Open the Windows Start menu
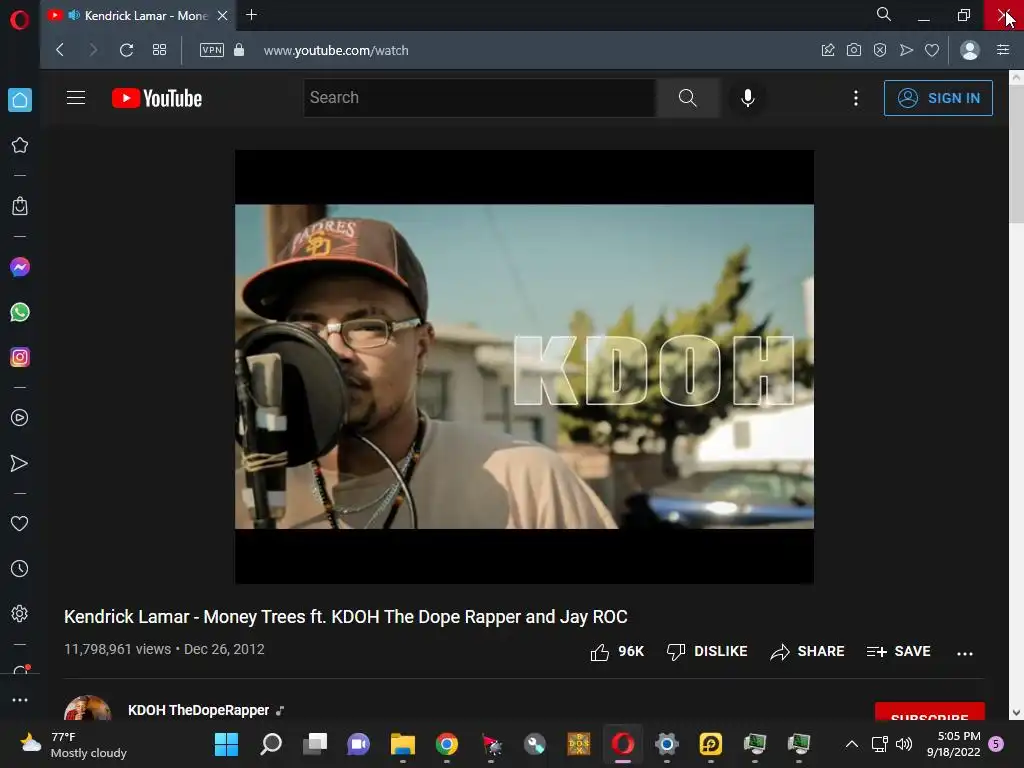1024x768 pixels. 227,744
